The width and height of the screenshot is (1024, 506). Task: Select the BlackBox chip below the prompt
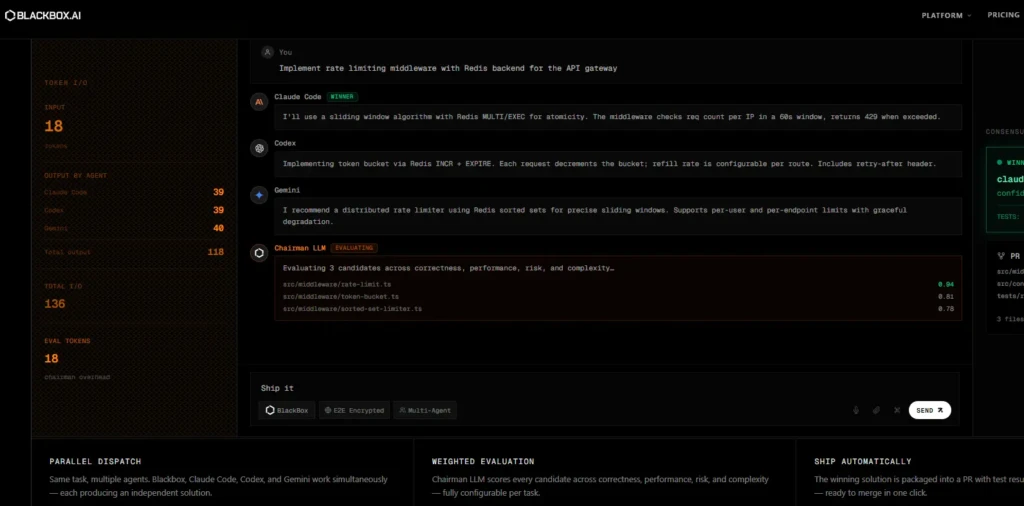coord(287,410)
